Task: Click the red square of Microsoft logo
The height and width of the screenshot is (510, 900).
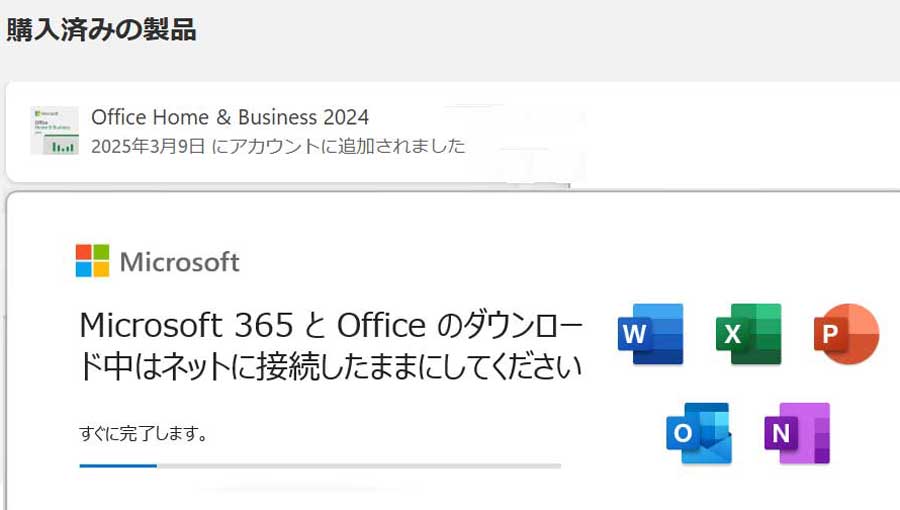Action: (84, 252)
